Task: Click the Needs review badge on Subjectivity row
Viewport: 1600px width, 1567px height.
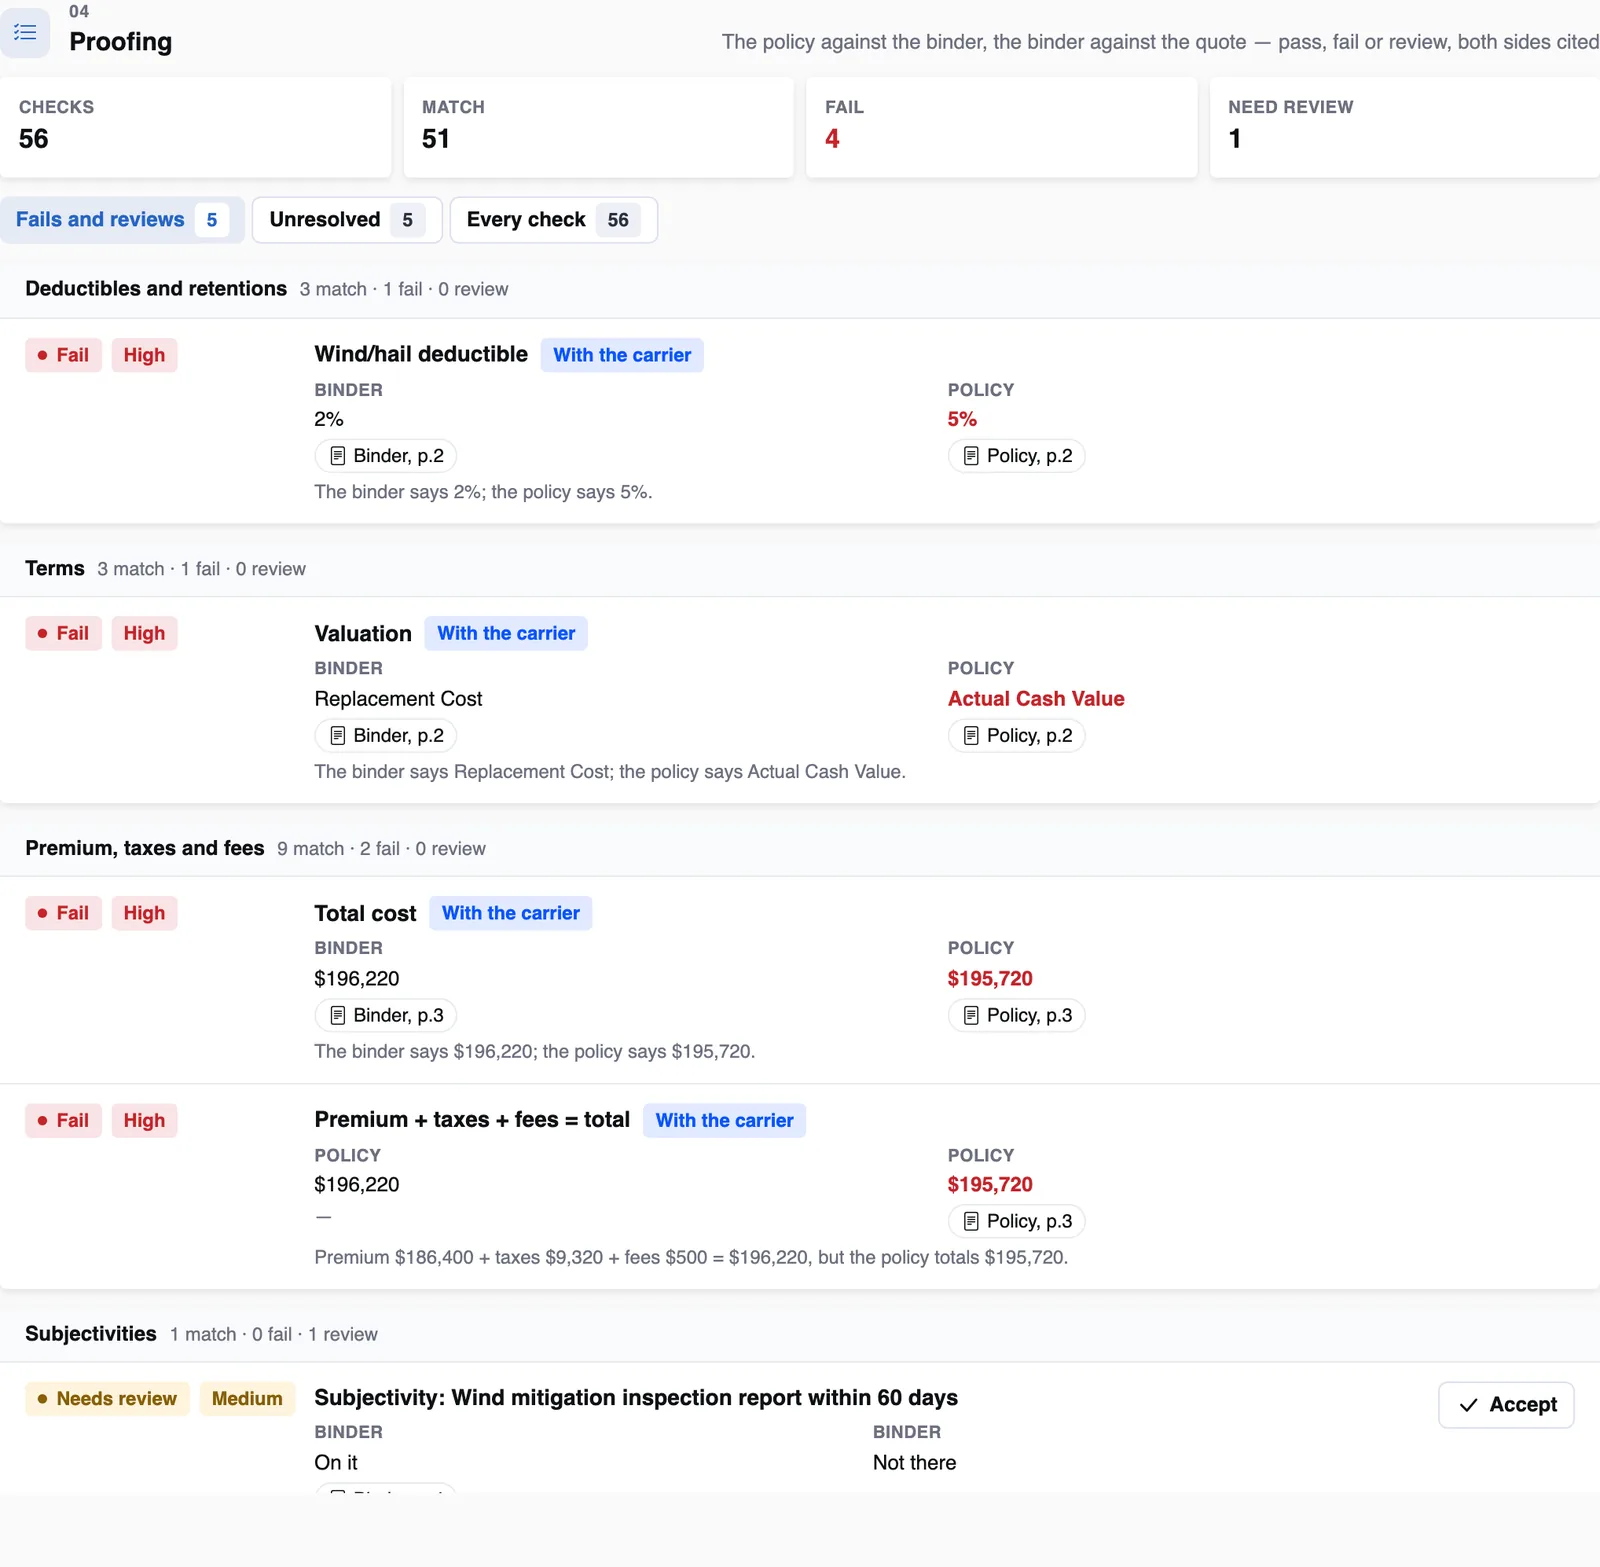Action: pyautogui.click(x=107, y=1398)
